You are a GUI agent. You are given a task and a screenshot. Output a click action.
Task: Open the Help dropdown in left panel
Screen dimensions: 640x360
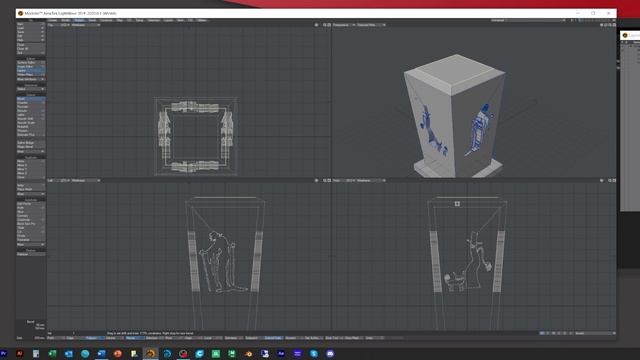tap(31, 40)
